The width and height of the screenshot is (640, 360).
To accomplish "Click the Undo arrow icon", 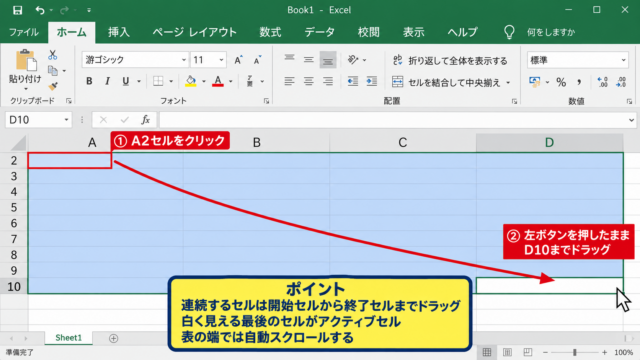I will click(x=40, y=10).
